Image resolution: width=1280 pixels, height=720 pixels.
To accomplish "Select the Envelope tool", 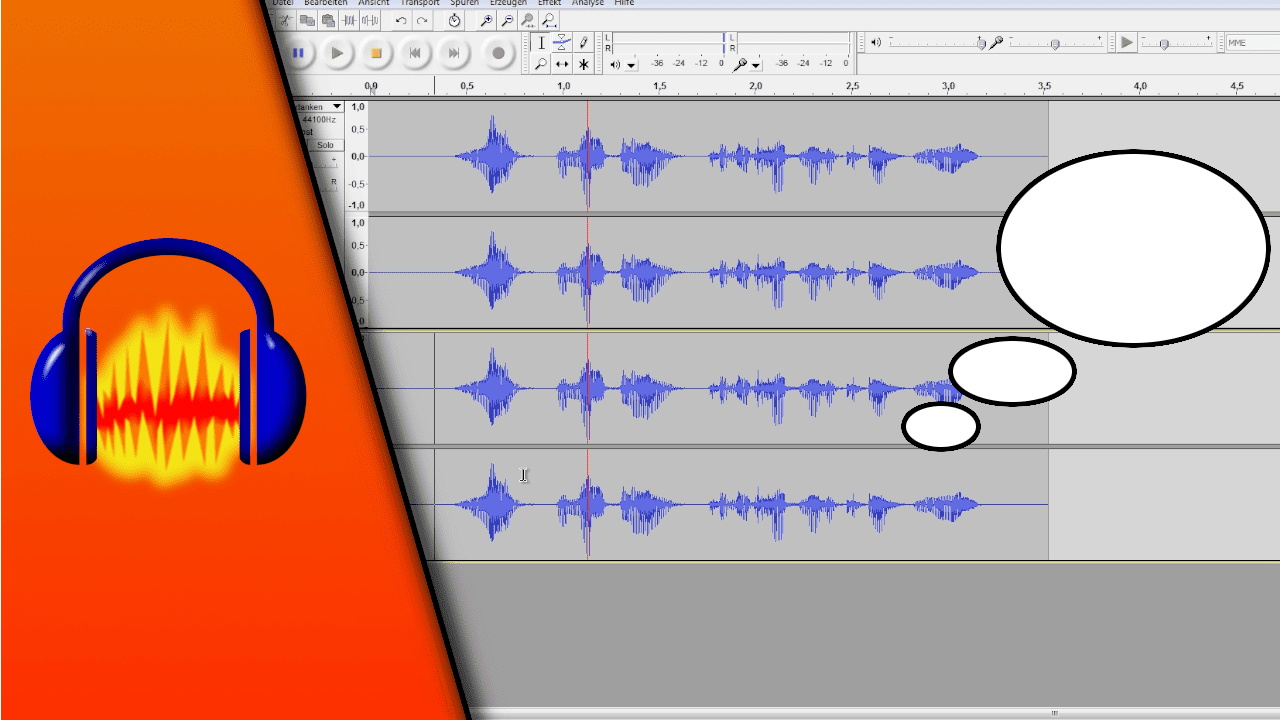I will point(562,43).
